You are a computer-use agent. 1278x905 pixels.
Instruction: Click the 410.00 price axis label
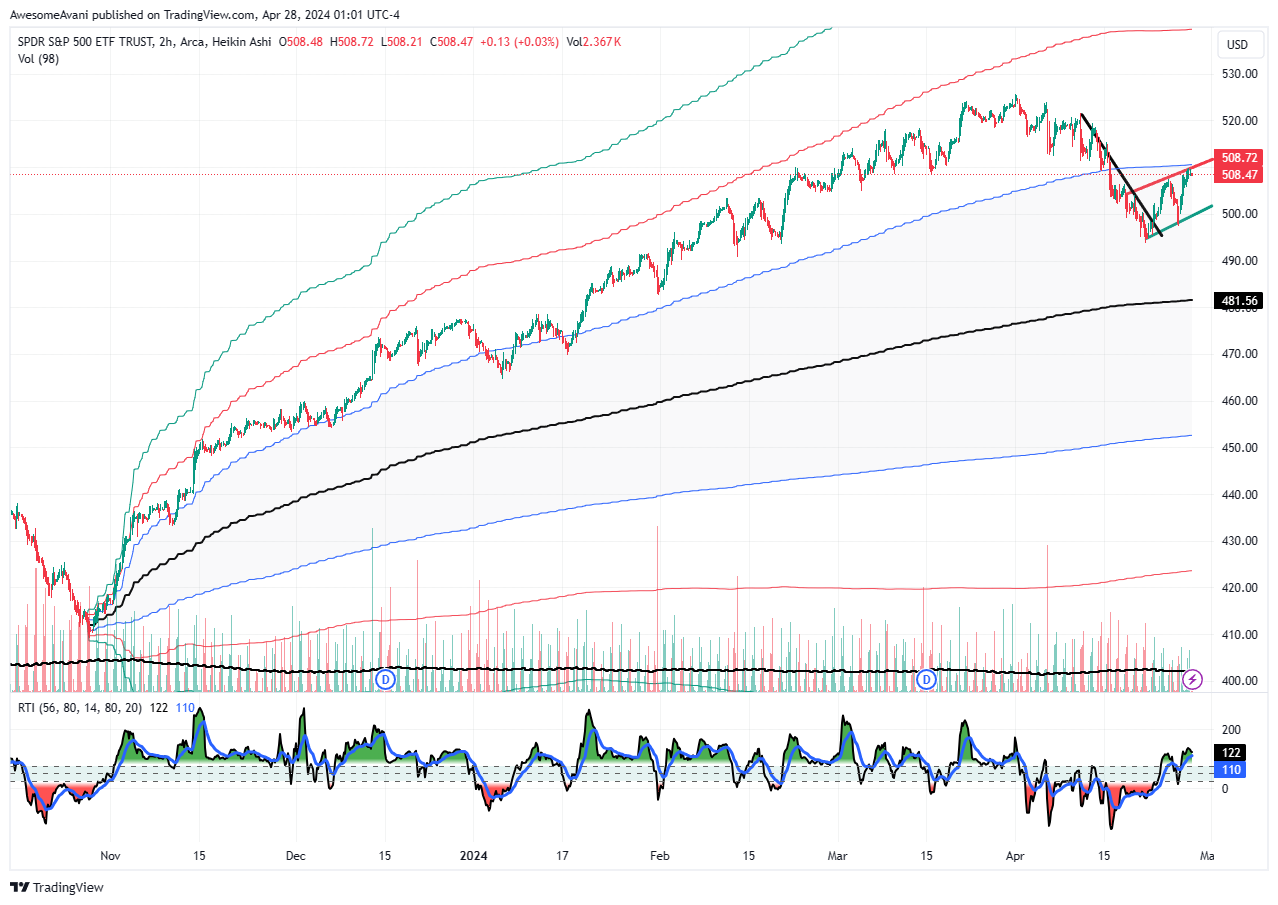point(1238,635)
